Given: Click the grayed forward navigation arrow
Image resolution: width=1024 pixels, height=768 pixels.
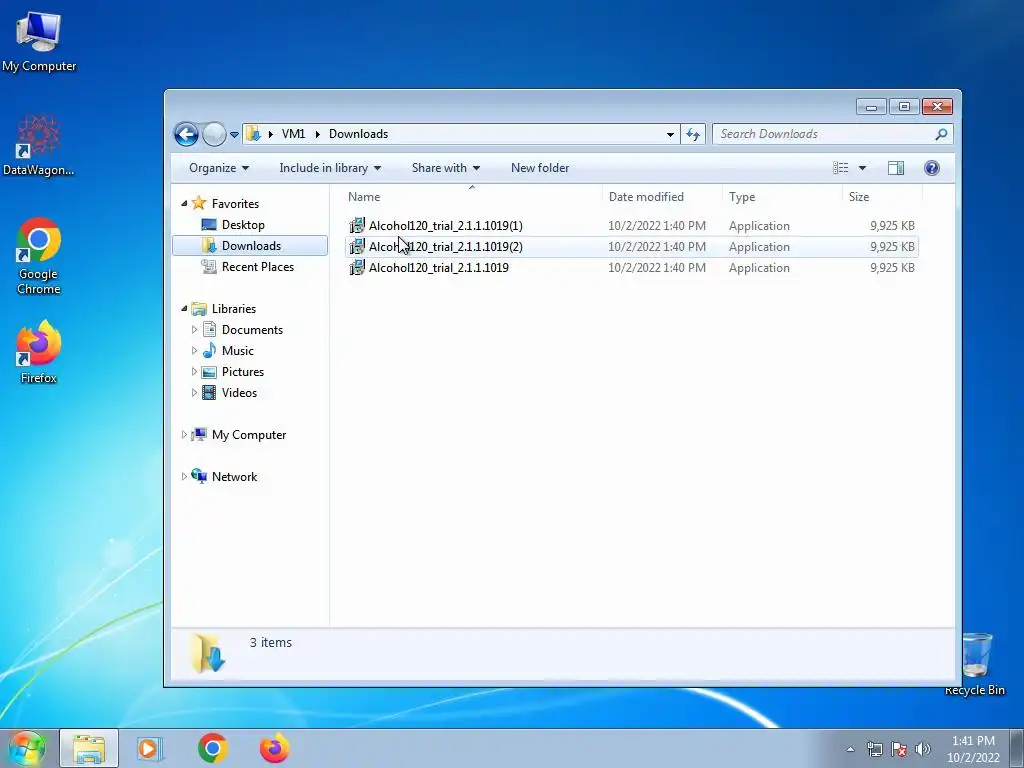Looking at the screenshot, I should pyautogui.click(x=214, y=135).
